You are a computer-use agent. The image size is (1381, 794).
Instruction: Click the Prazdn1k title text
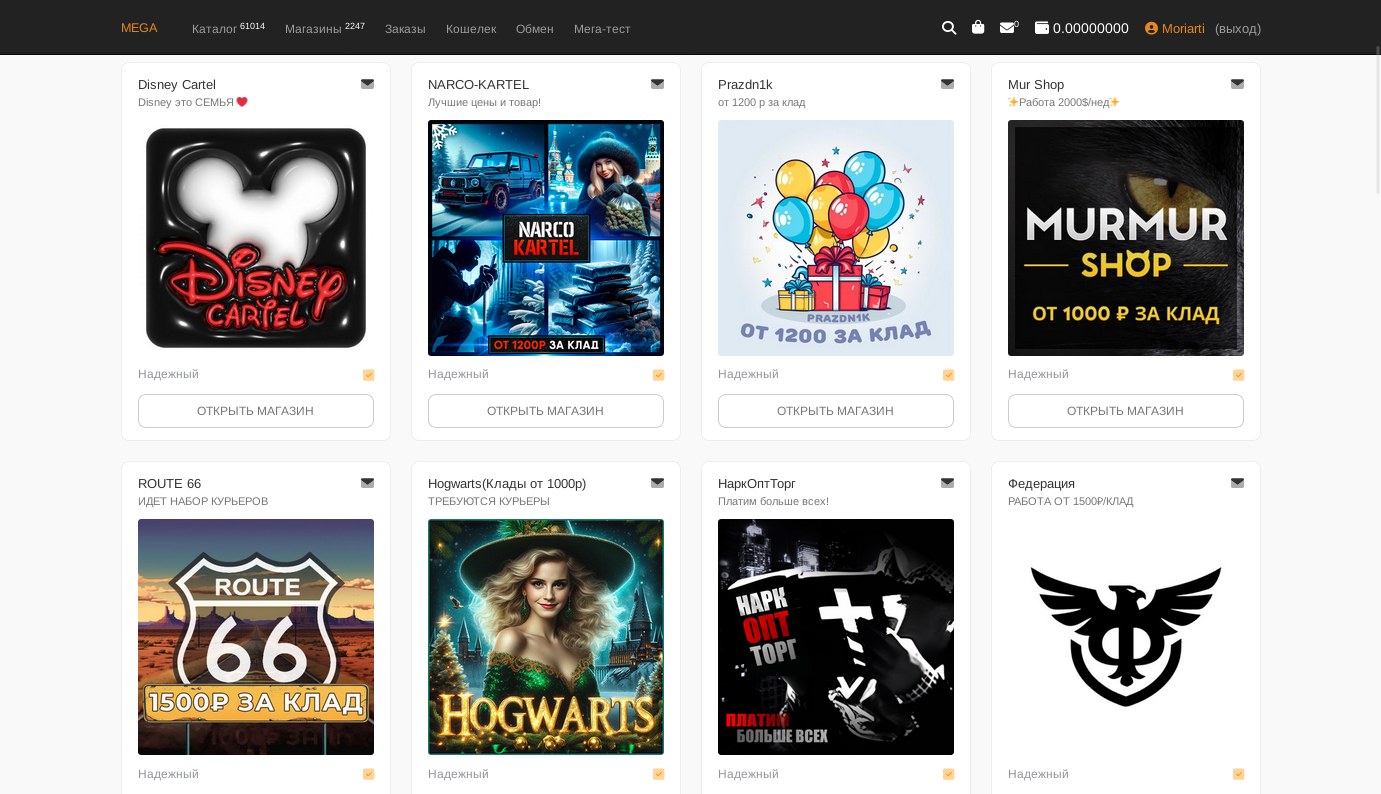click(x=745, y=85)
